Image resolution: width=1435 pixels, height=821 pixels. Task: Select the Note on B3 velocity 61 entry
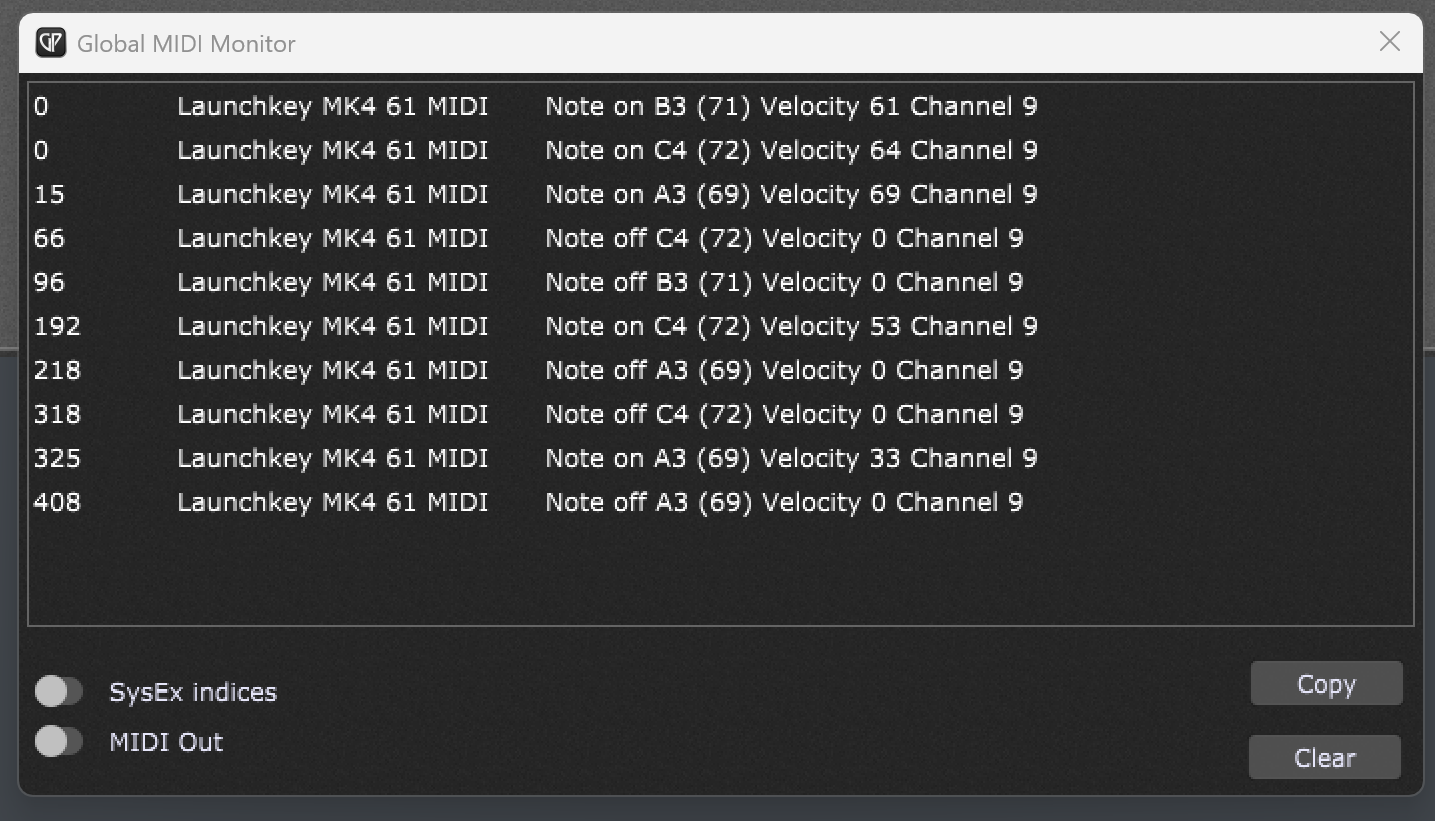(x=720, y=106)
